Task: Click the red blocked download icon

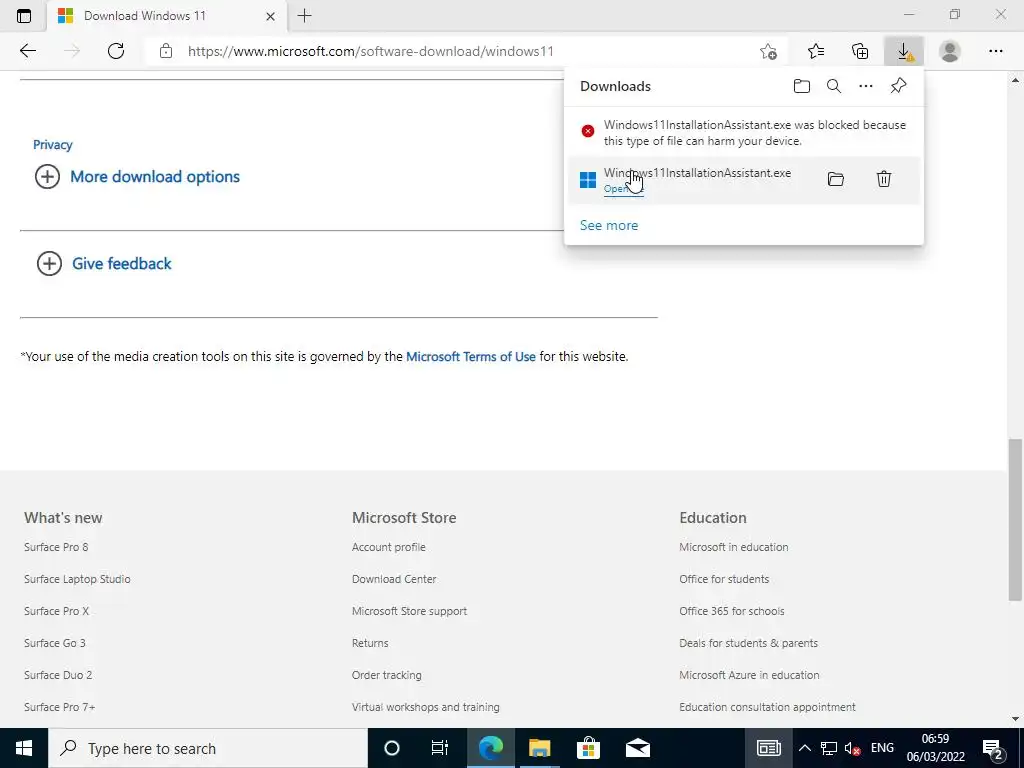Action: coord(588,131)
